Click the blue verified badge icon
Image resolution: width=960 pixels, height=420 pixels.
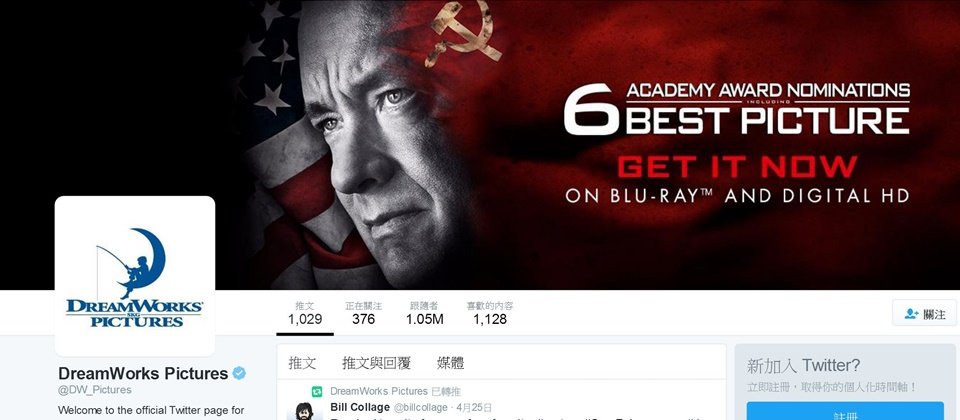[239, 373]
